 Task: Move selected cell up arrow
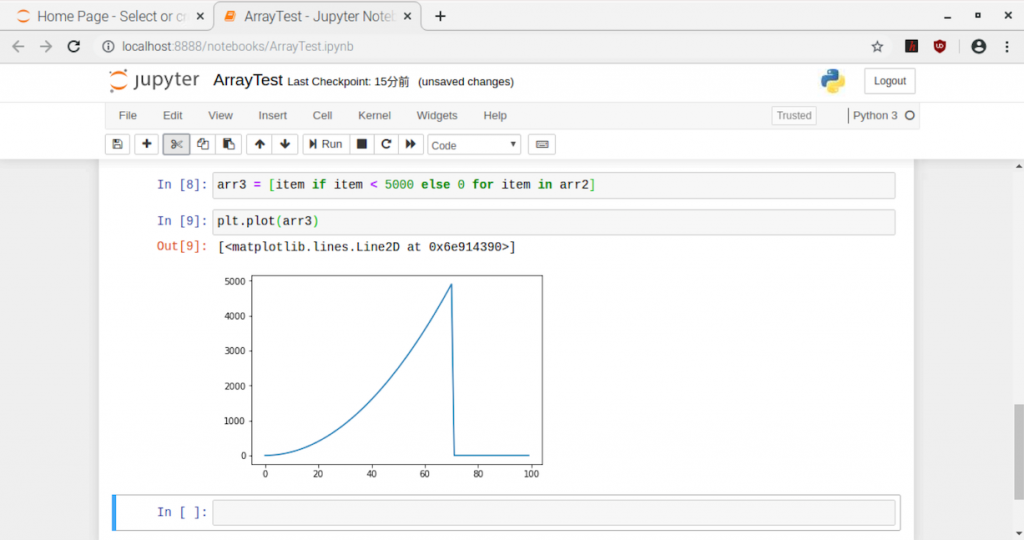(260, 144)
